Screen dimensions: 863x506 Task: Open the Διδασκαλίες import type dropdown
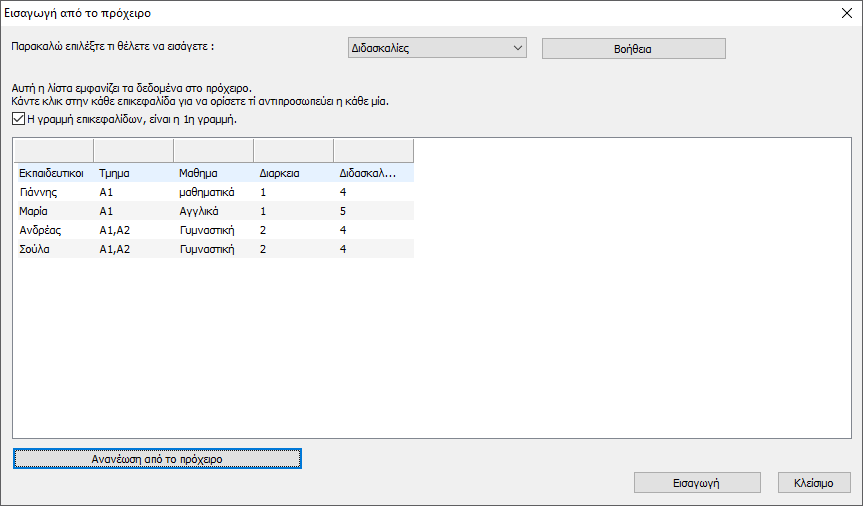click(x=436, y=48)
